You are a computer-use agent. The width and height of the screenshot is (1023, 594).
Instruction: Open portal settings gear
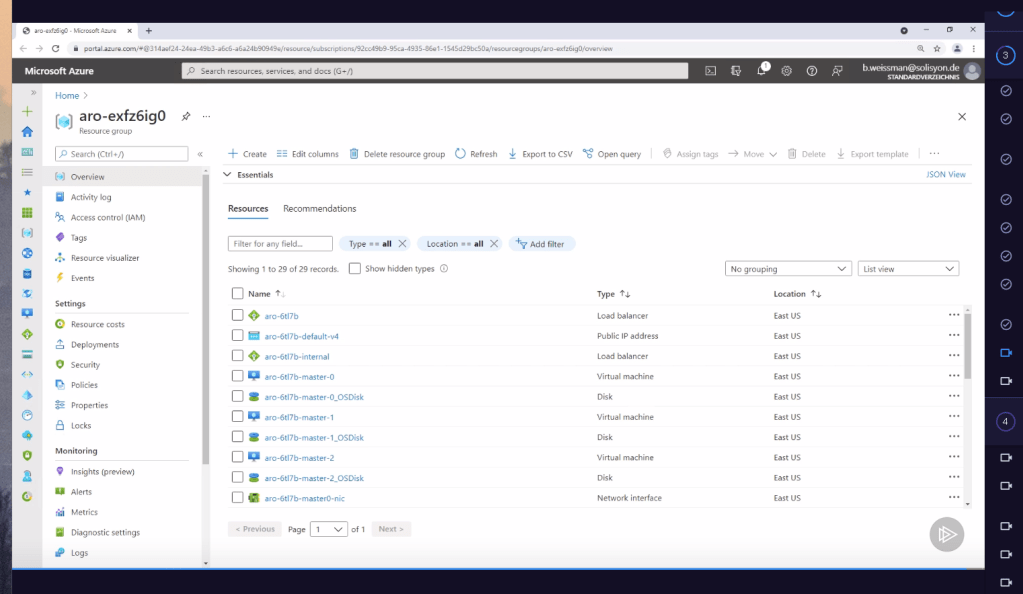pyautogui.click(x=787, y=70)
